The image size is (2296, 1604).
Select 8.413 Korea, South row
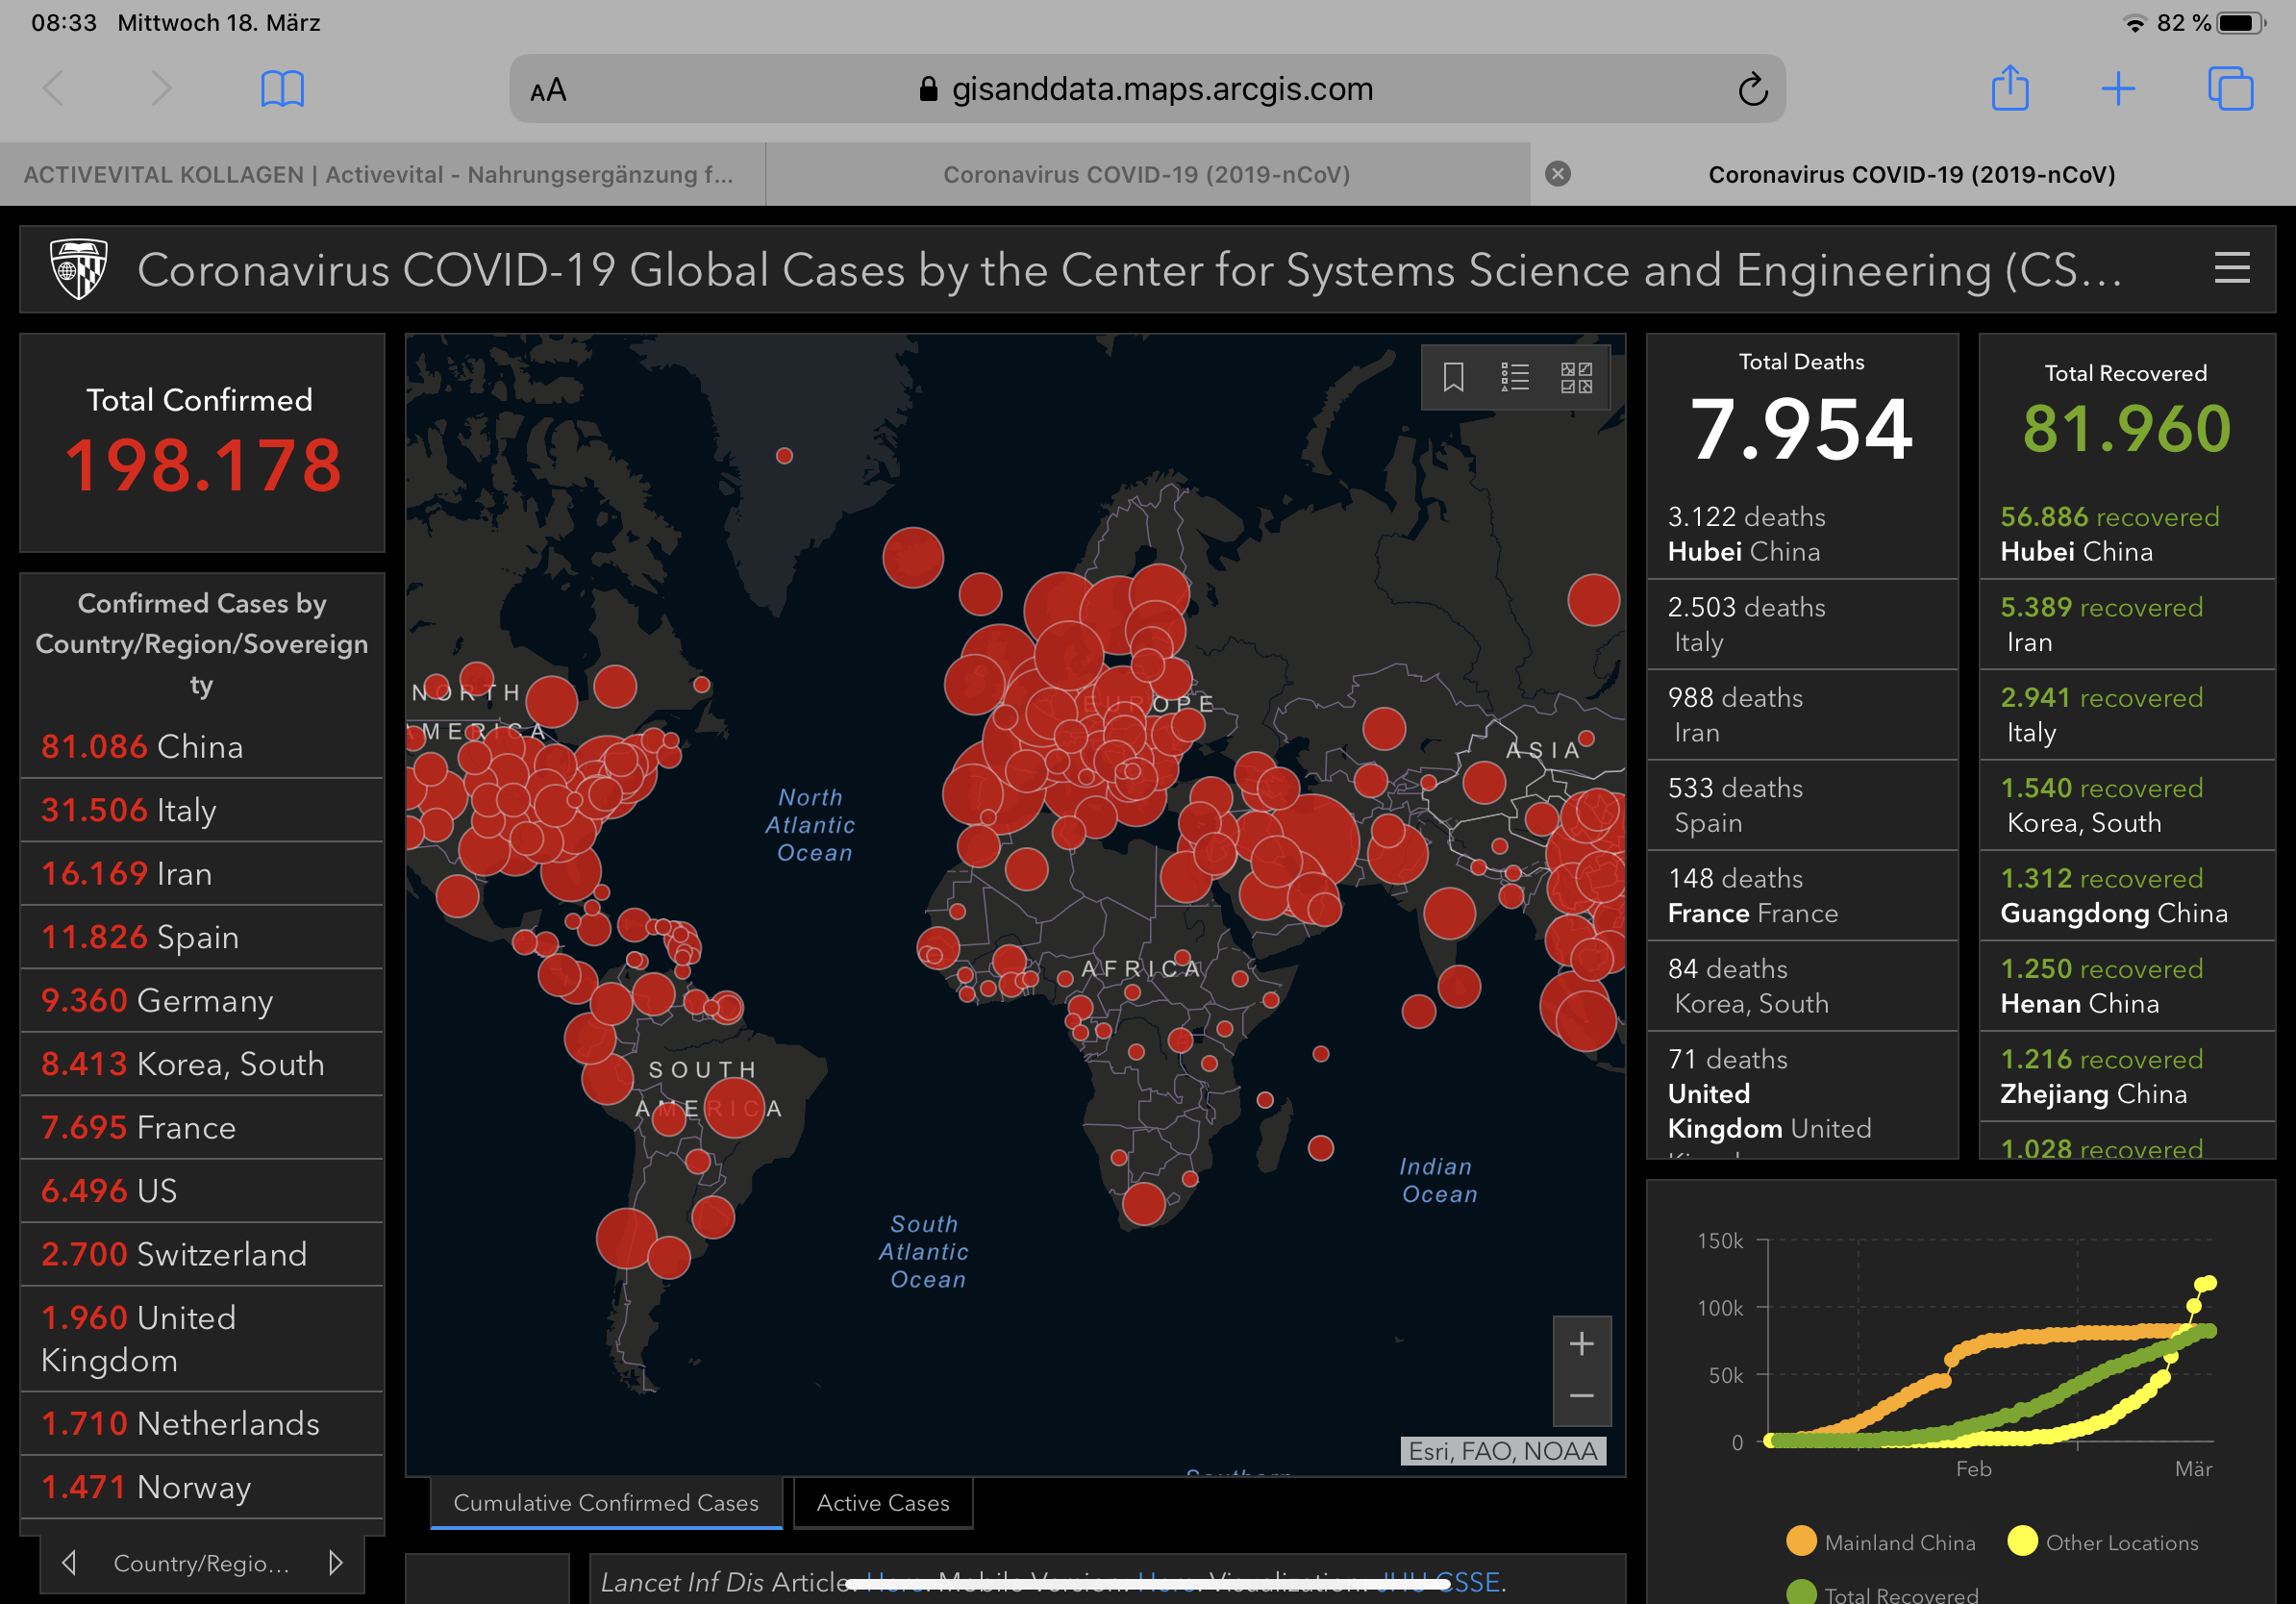[202, 1064]
